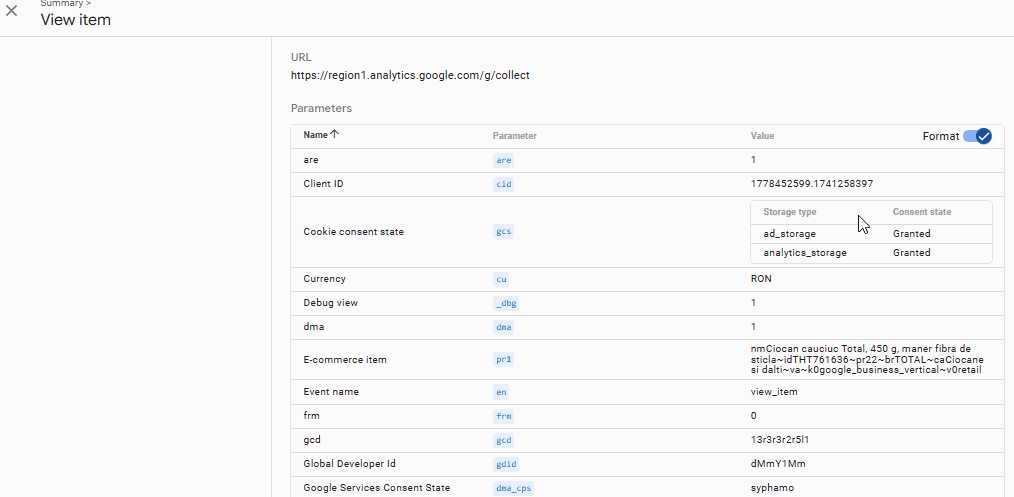Screen dimensions: 1014x497
Task: Select the 'dma' parameter chip
Action: tap(504, 327)
